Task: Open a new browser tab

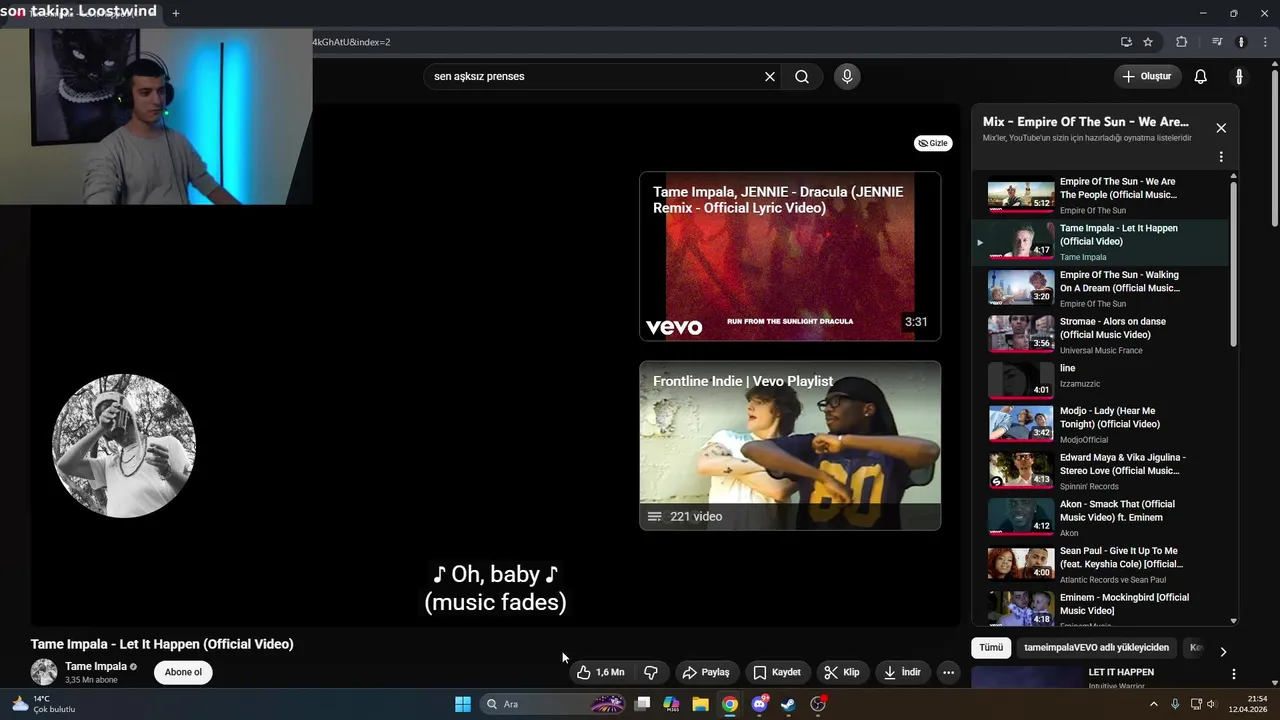Action: click(176, 13)
